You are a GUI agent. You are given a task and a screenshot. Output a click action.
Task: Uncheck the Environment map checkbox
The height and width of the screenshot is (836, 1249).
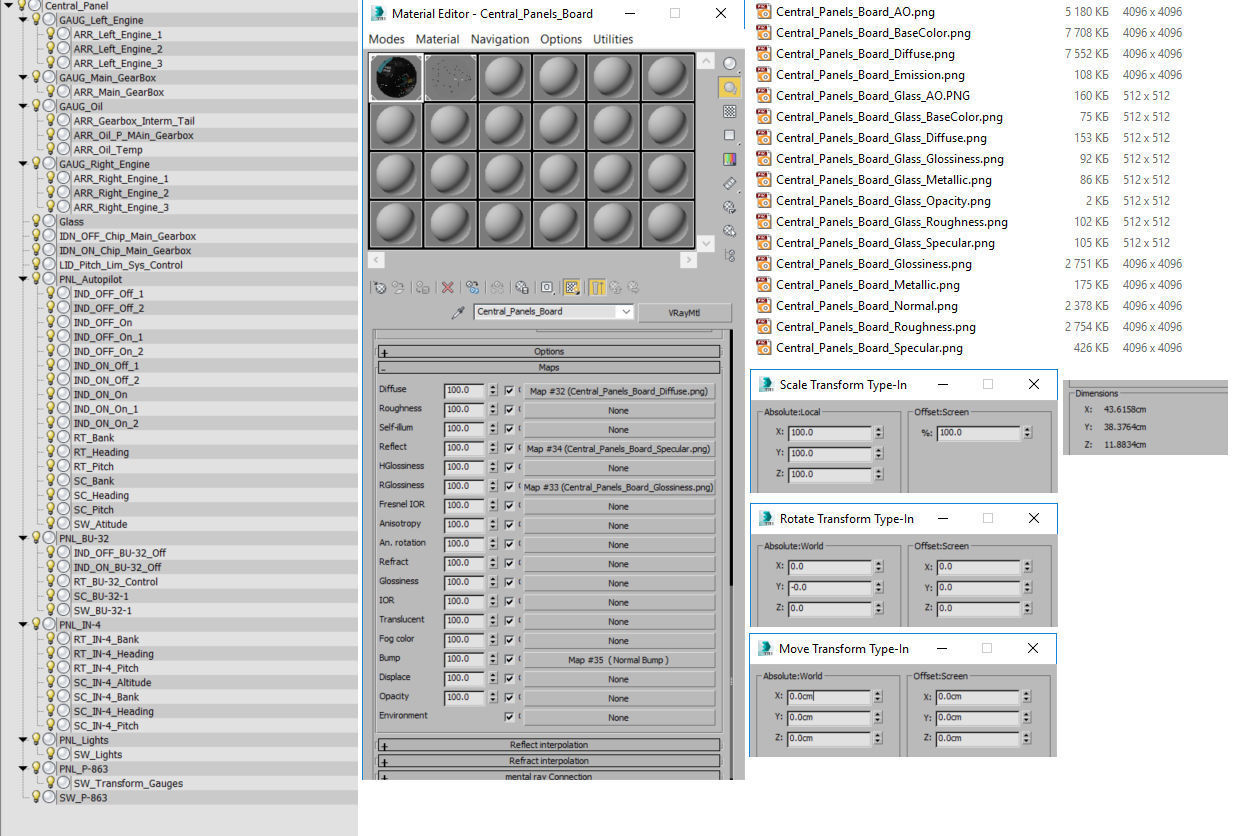tap(509, 716)
